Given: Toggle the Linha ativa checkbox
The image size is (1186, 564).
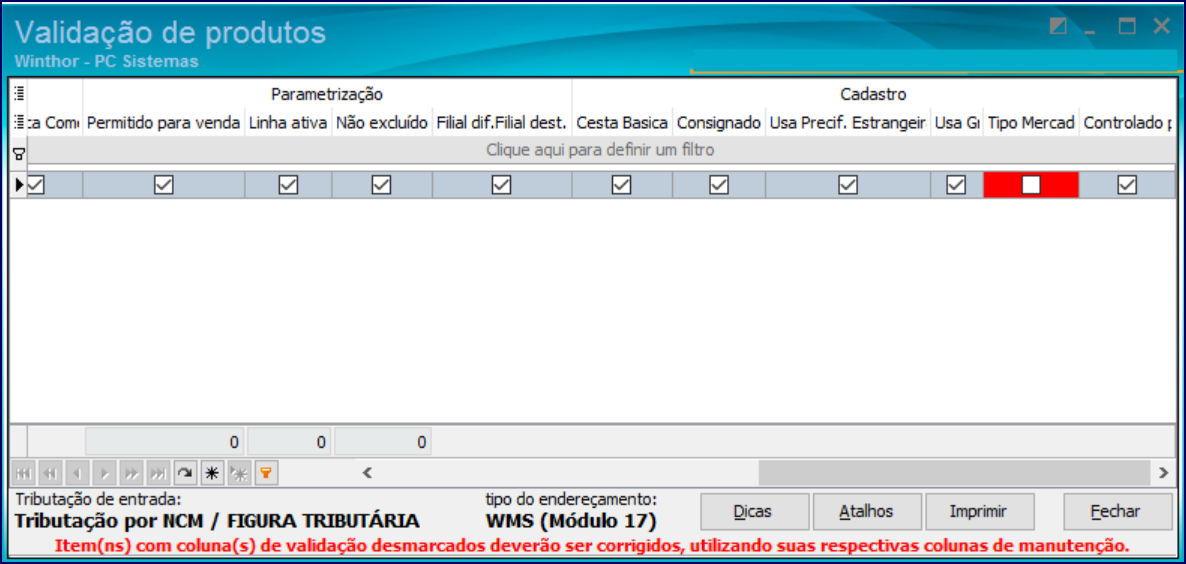Looking at the screenshot, I should (x=288, y=185).
